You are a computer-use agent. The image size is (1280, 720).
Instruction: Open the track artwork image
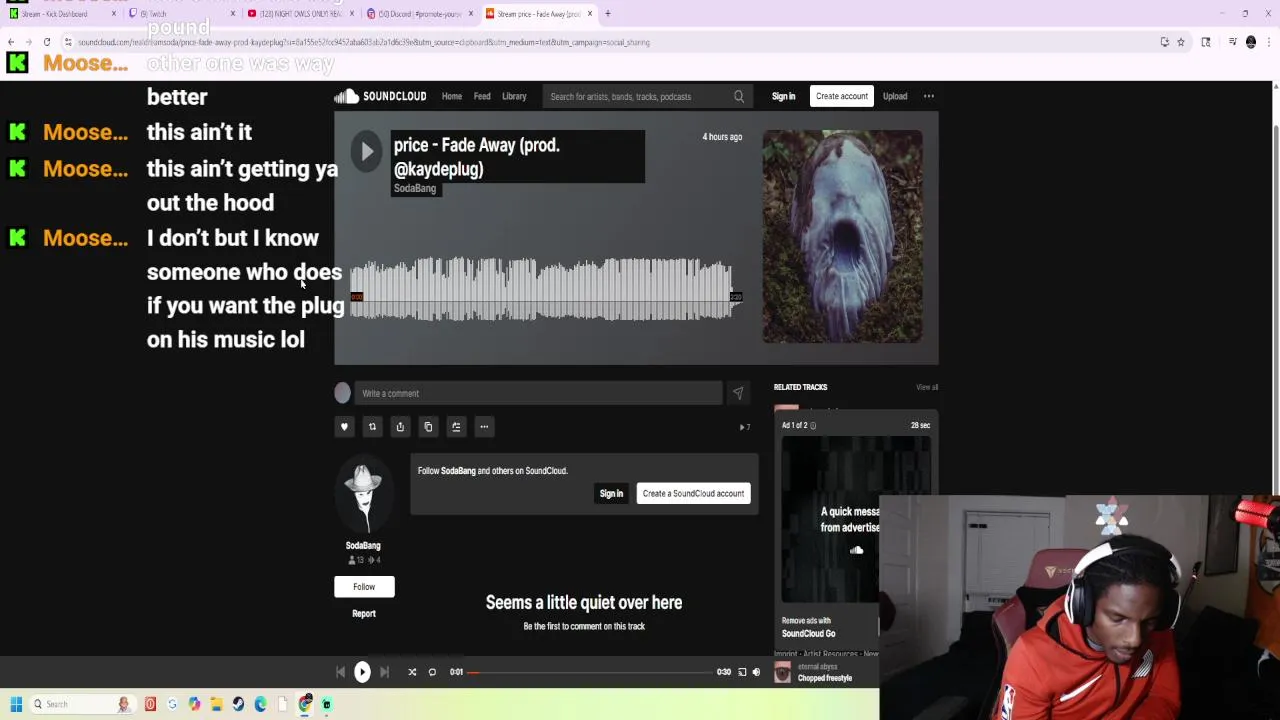pyautogui.click(x=842, y=236)
